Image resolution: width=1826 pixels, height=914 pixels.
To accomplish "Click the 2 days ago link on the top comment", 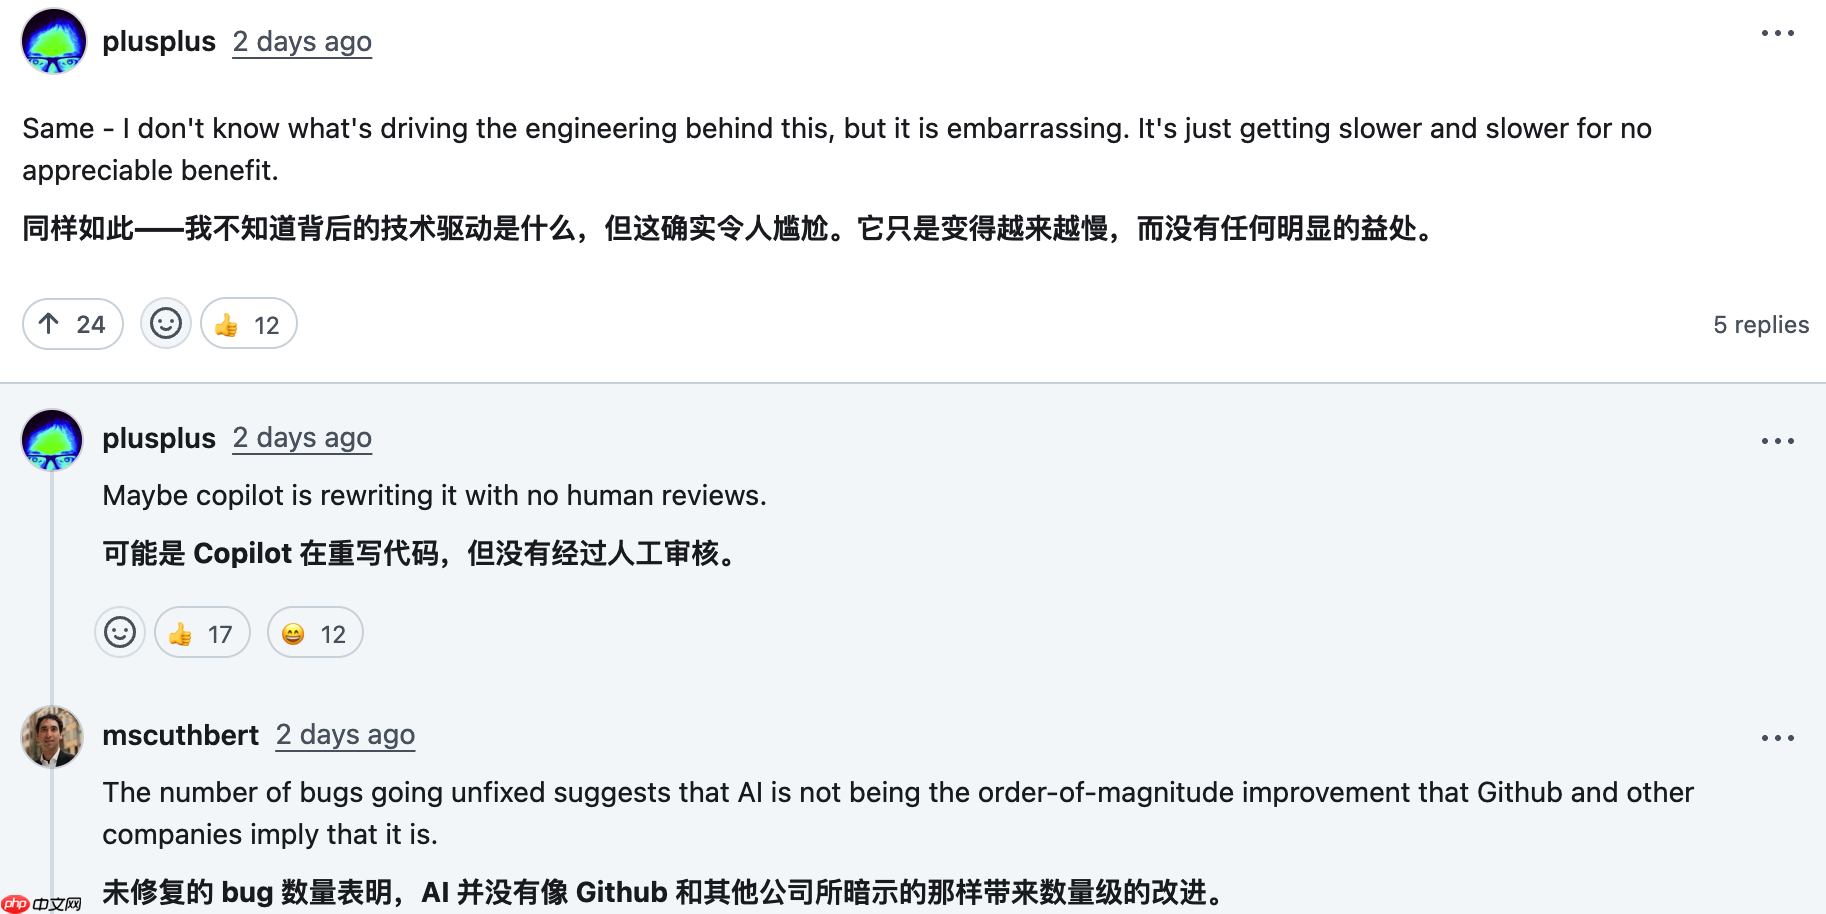I will (x=302, y=41).
